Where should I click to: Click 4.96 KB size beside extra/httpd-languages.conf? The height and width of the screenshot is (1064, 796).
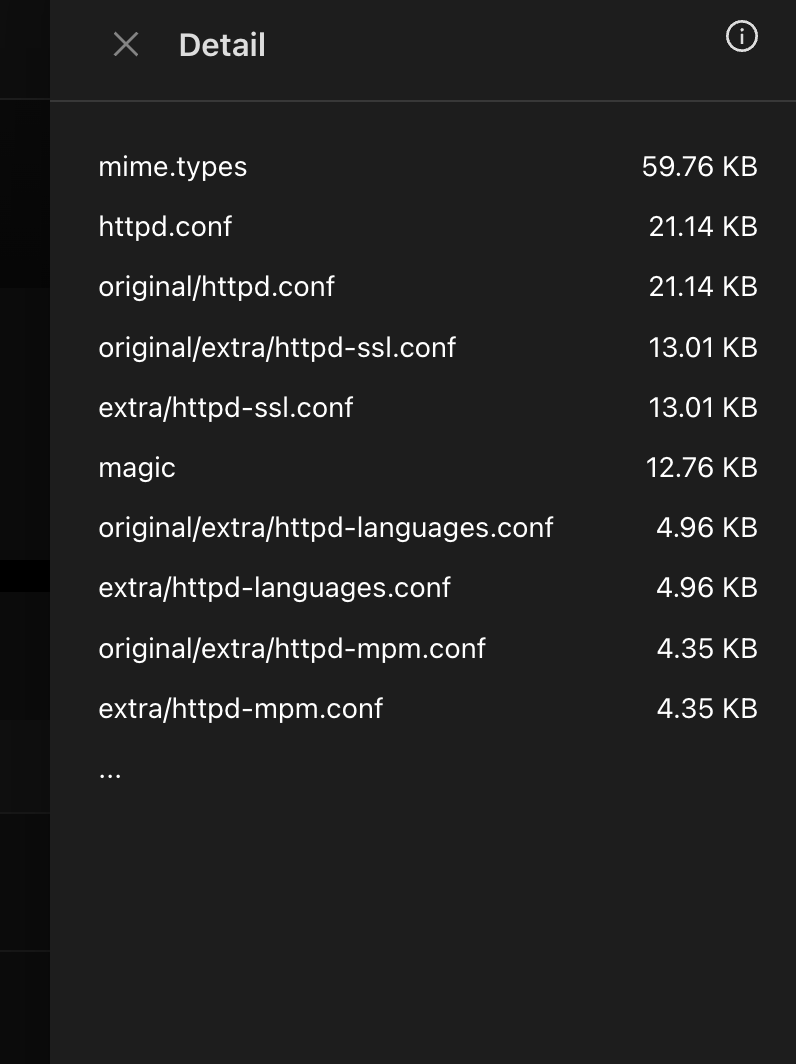click(x=707, y=588)
